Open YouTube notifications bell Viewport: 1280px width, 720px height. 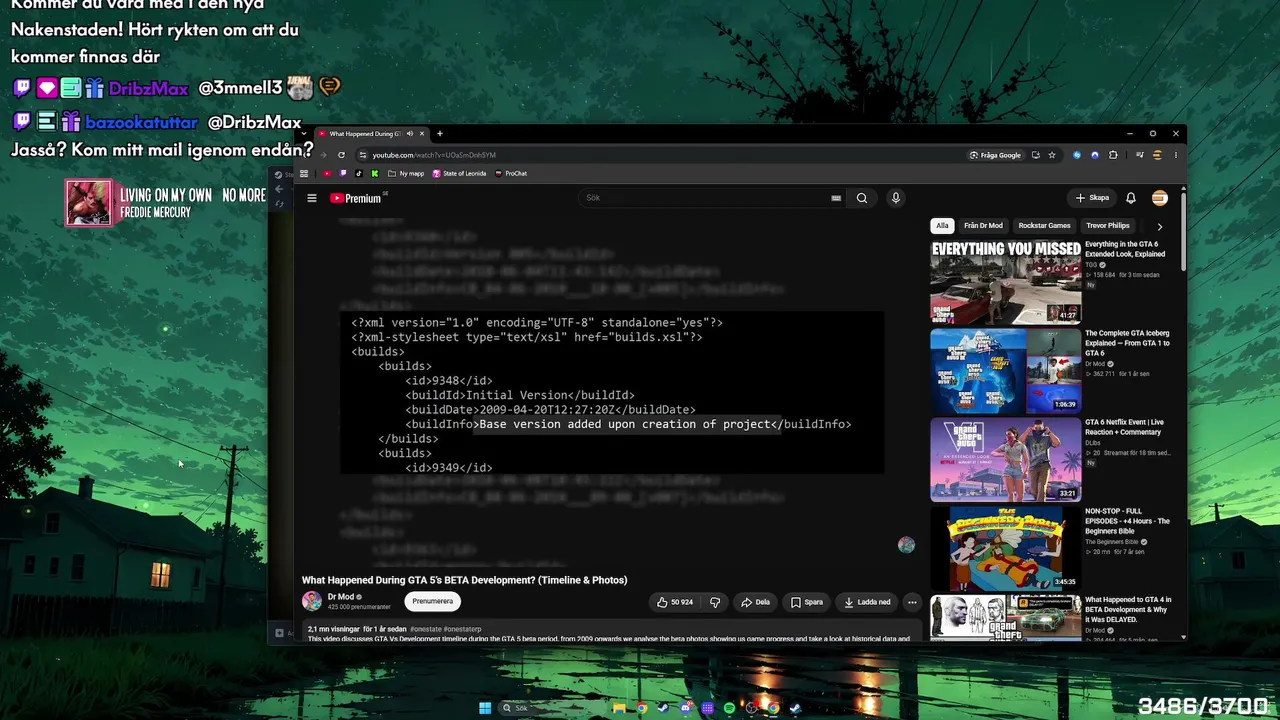[1131, 198]
